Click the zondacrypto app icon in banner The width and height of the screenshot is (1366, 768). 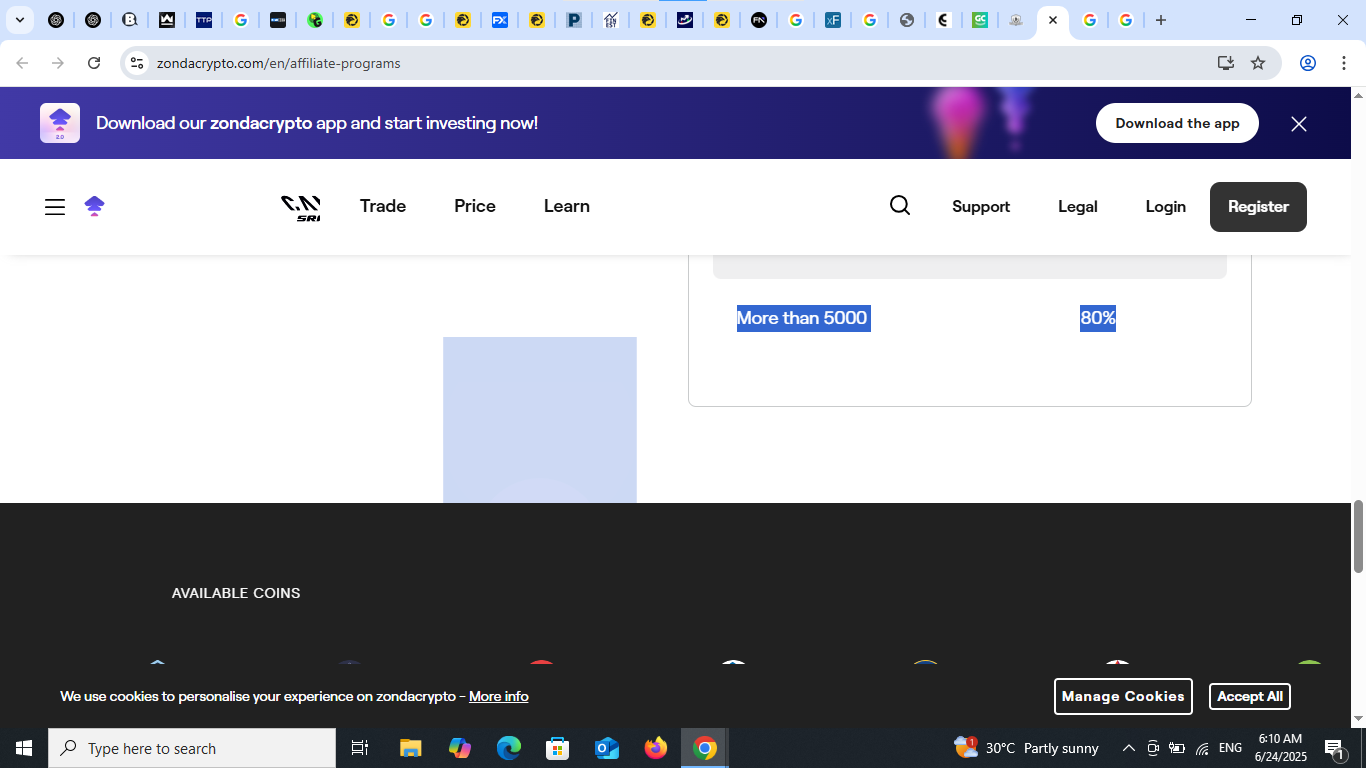coord(60,123)
